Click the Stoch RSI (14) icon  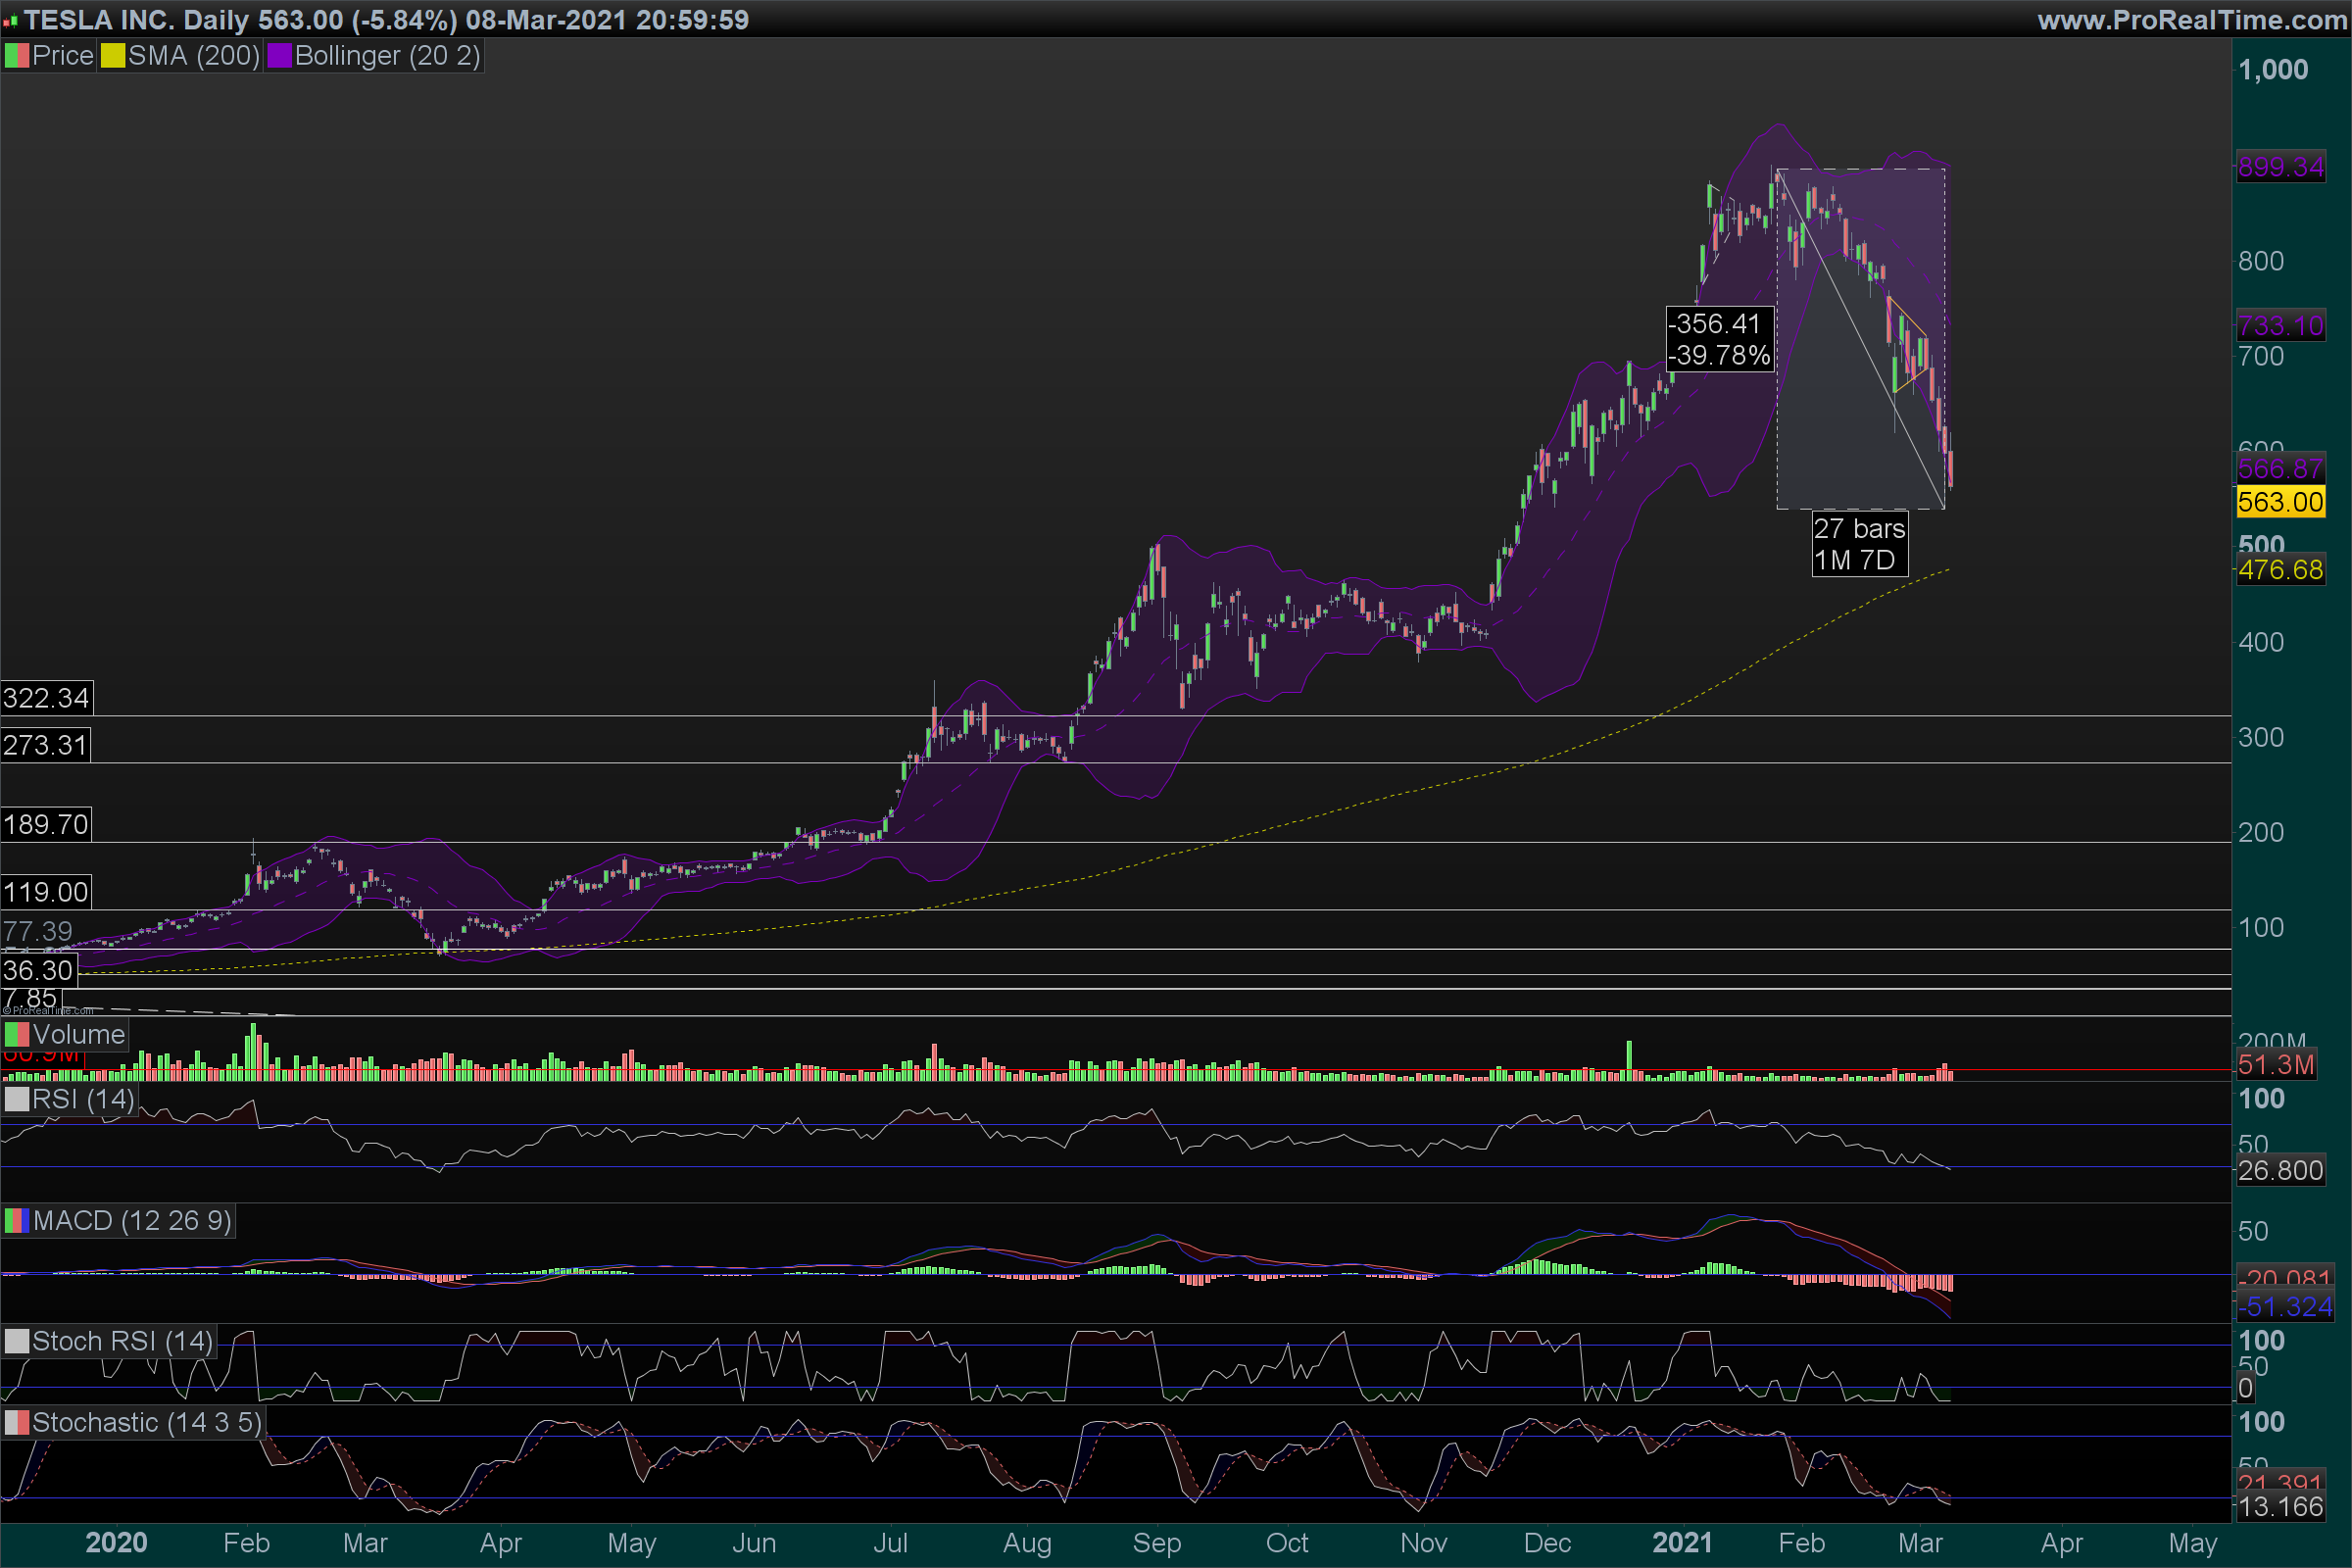click(17, 1341)
